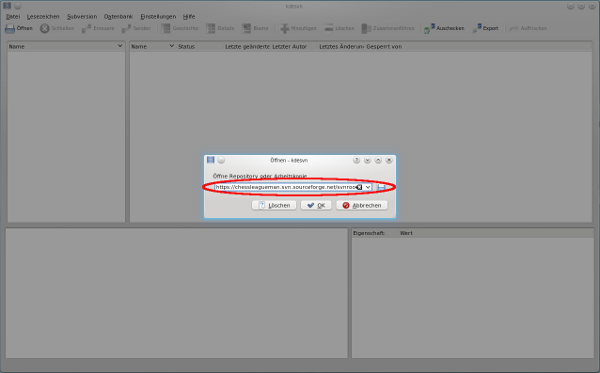This screenshot has width=600, height=373.
Task: Open the Hilfe menu
Action: (x=189, y=16)
